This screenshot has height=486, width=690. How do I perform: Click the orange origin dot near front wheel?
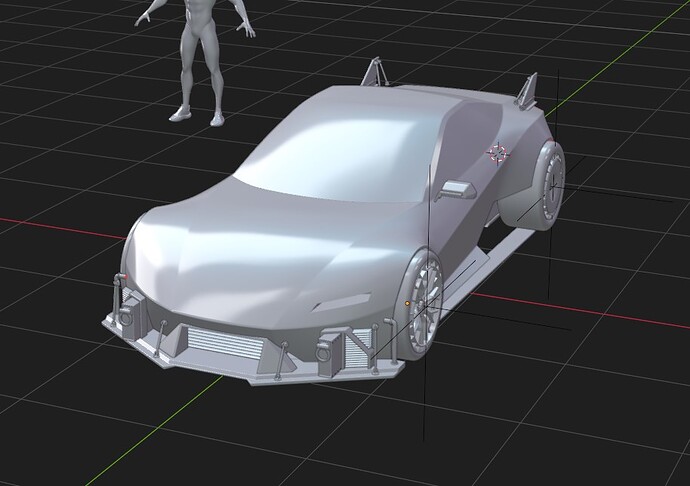407,303
